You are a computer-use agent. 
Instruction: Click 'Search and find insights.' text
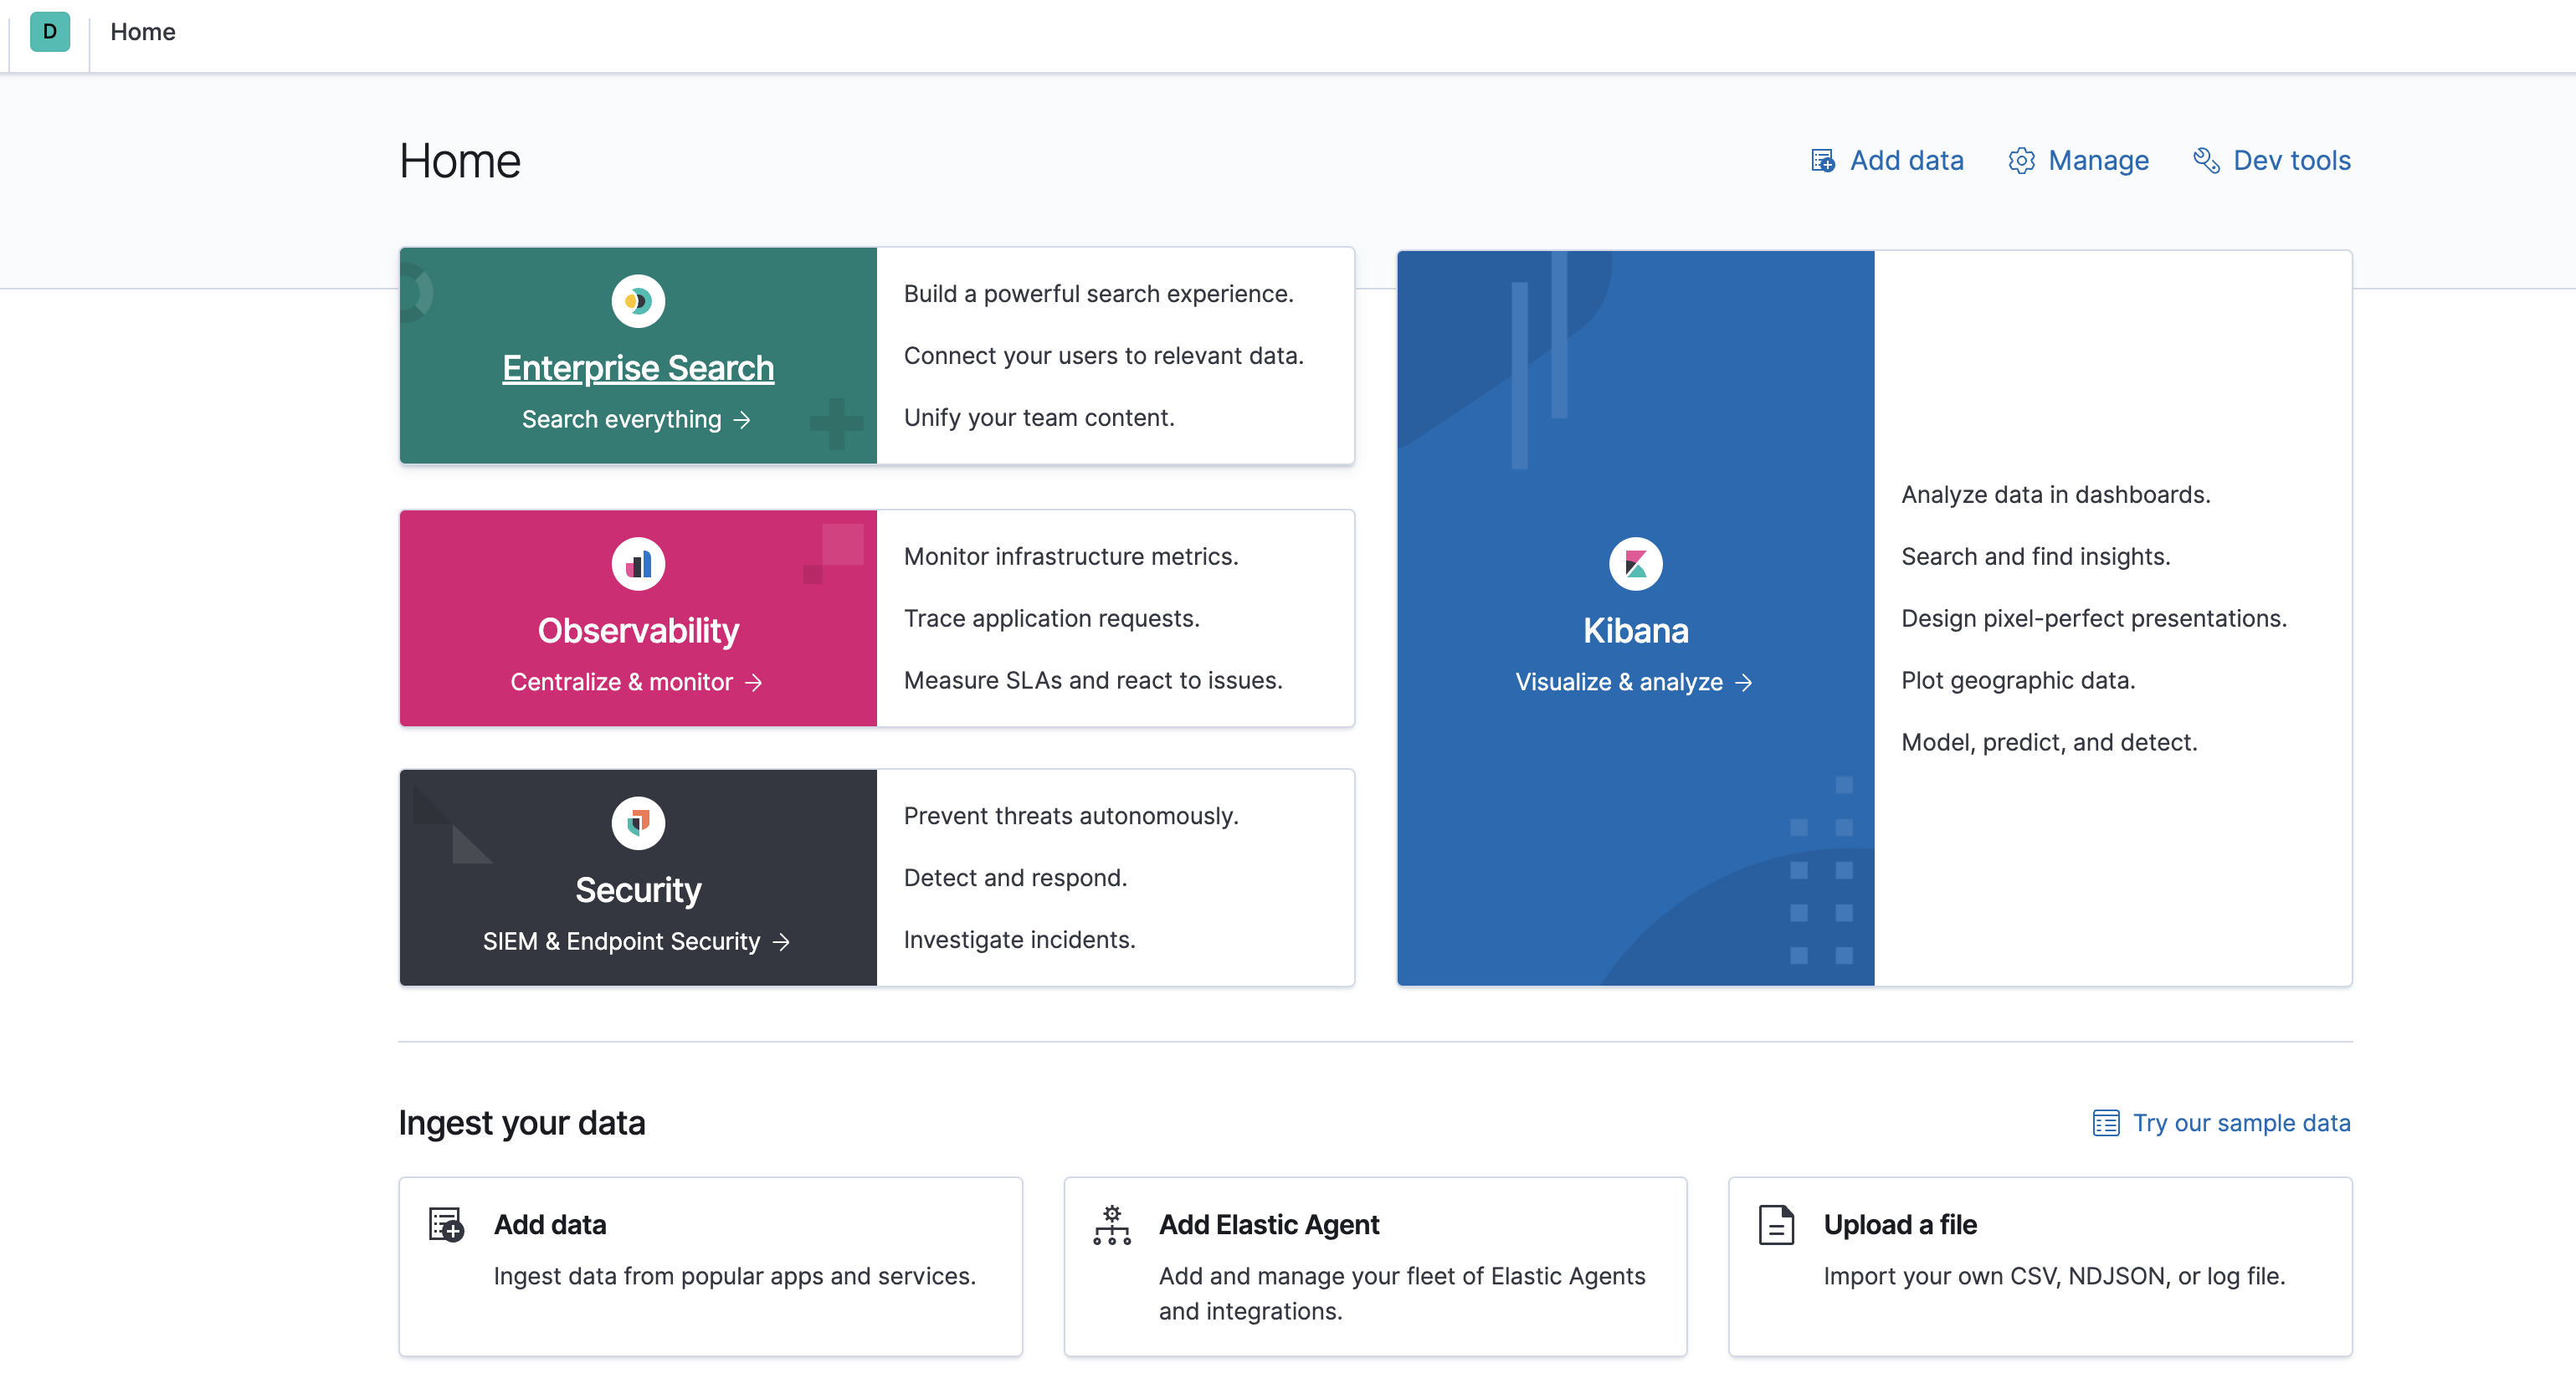[x=2035, y=557]
